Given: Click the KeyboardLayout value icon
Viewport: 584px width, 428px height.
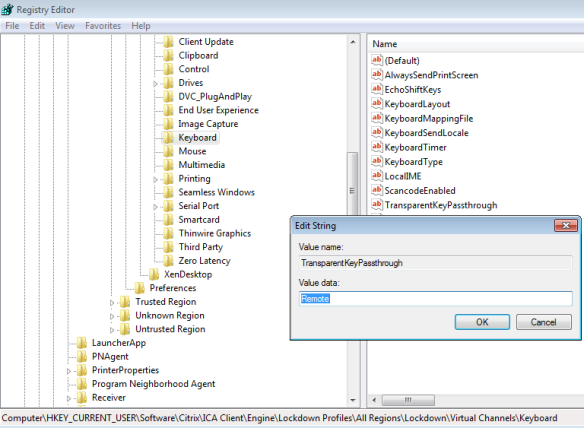Looking at the screenshot, I should click(377, 104).
